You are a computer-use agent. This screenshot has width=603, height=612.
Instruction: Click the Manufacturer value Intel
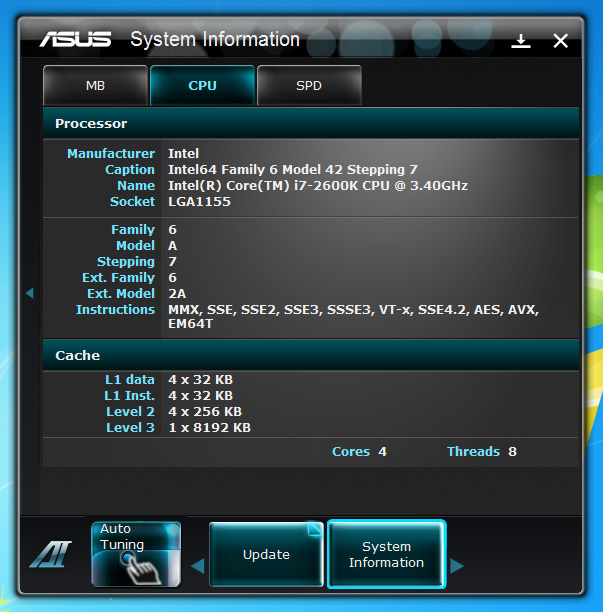183,153
